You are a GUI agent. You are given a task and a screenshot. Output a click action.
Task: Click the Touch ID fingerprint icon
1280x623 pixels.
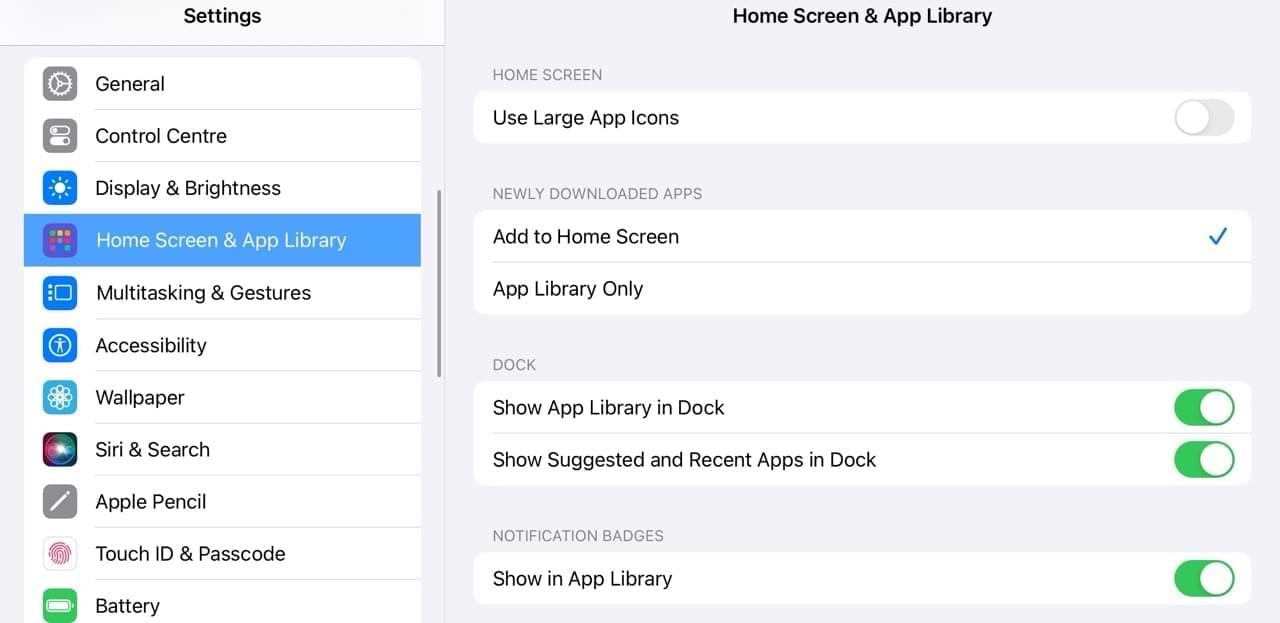coord(60,553)
